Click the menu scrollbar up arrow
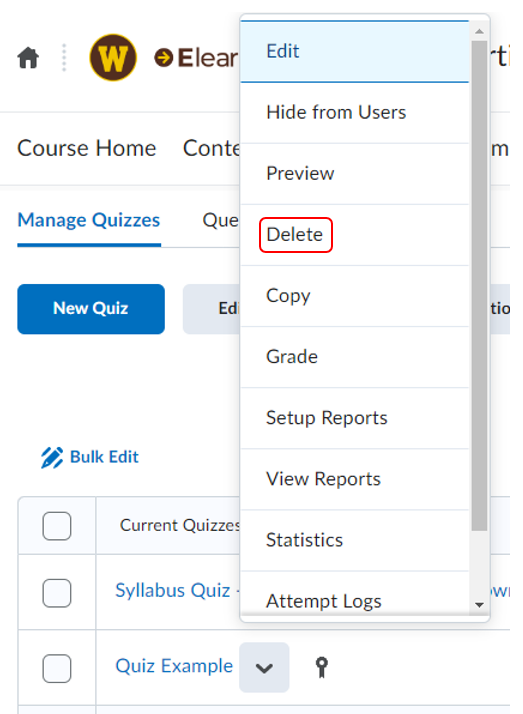 (479, 31)
